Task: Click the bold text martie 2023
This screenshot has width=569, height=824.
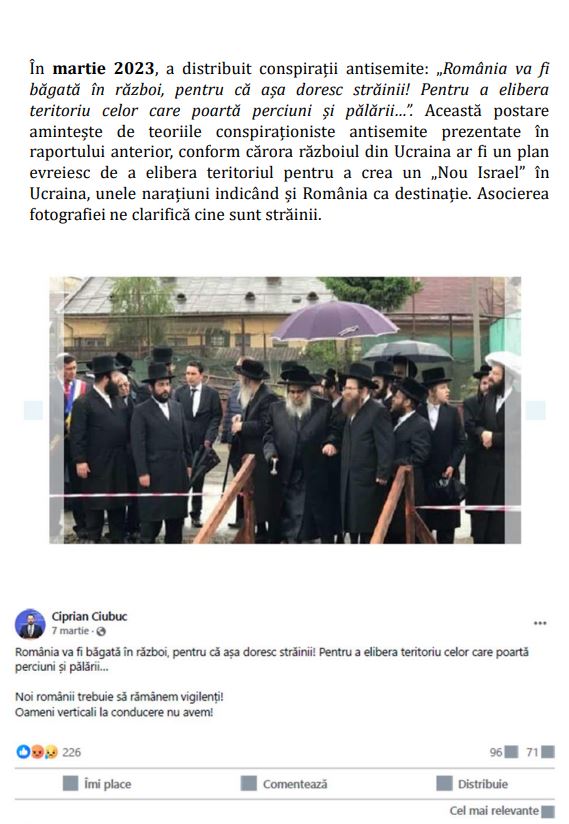Action: coord(104,69)
